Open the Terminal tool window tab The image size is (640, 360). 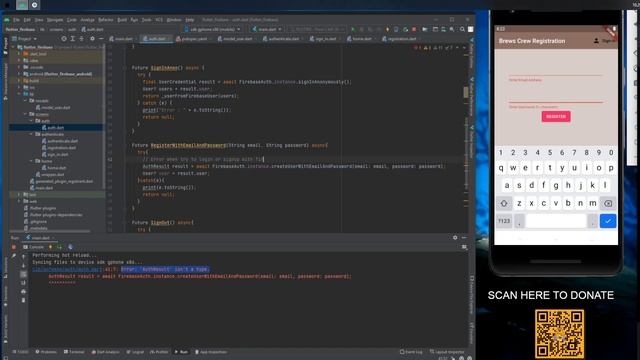(x=74, y=352)
